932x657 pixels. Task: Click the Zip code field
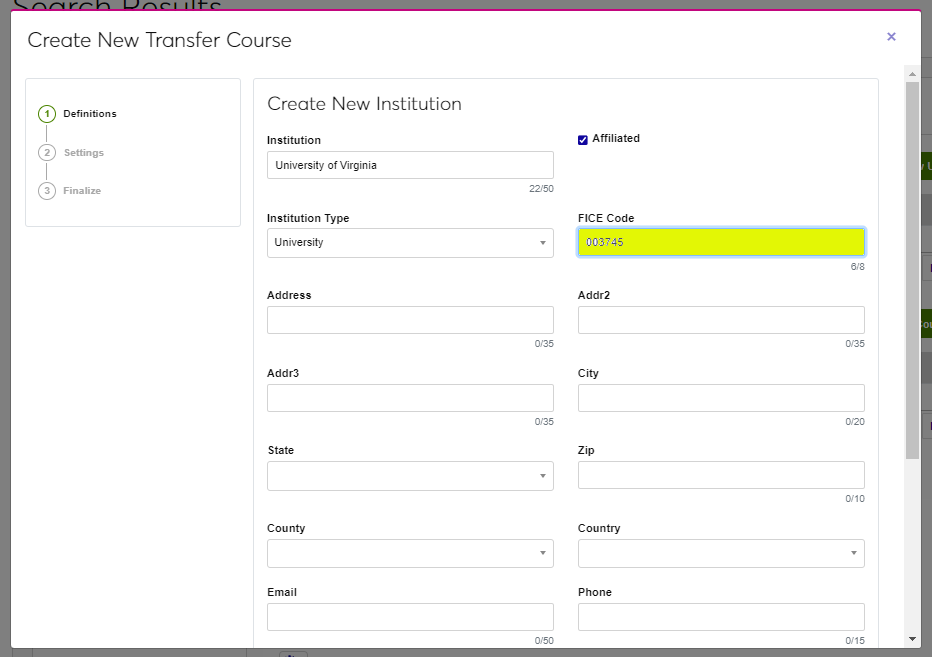point(721,475)
